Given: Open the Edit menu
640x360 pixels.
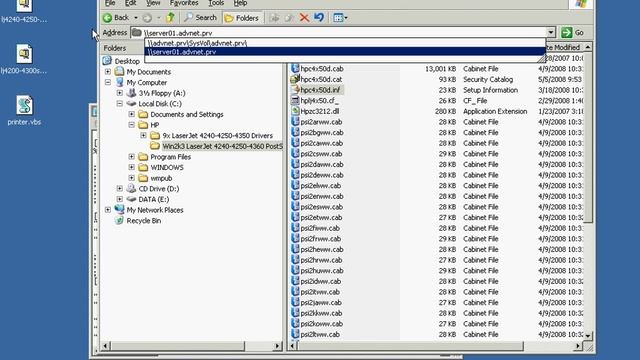Looking at the screenshot, I should [131, 3].
